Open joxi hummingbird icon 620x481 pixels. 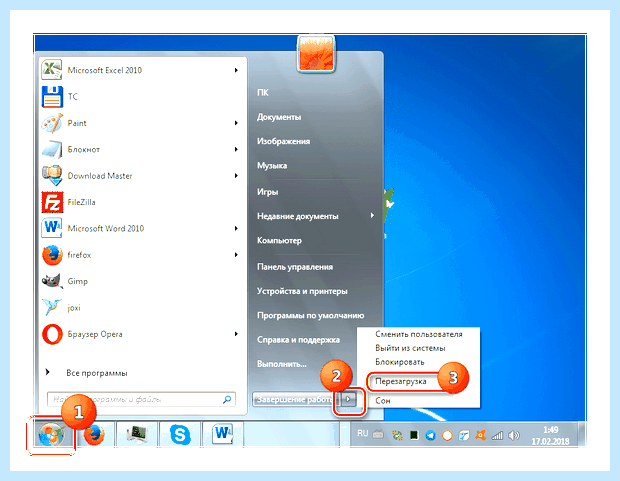coord(52,307)
